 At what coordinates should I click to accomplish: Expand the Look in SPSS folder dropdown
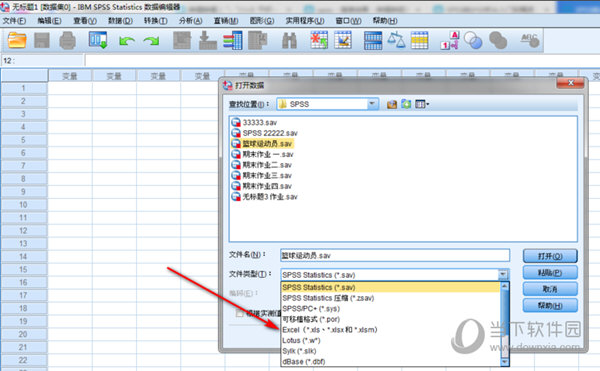(372, 104)
